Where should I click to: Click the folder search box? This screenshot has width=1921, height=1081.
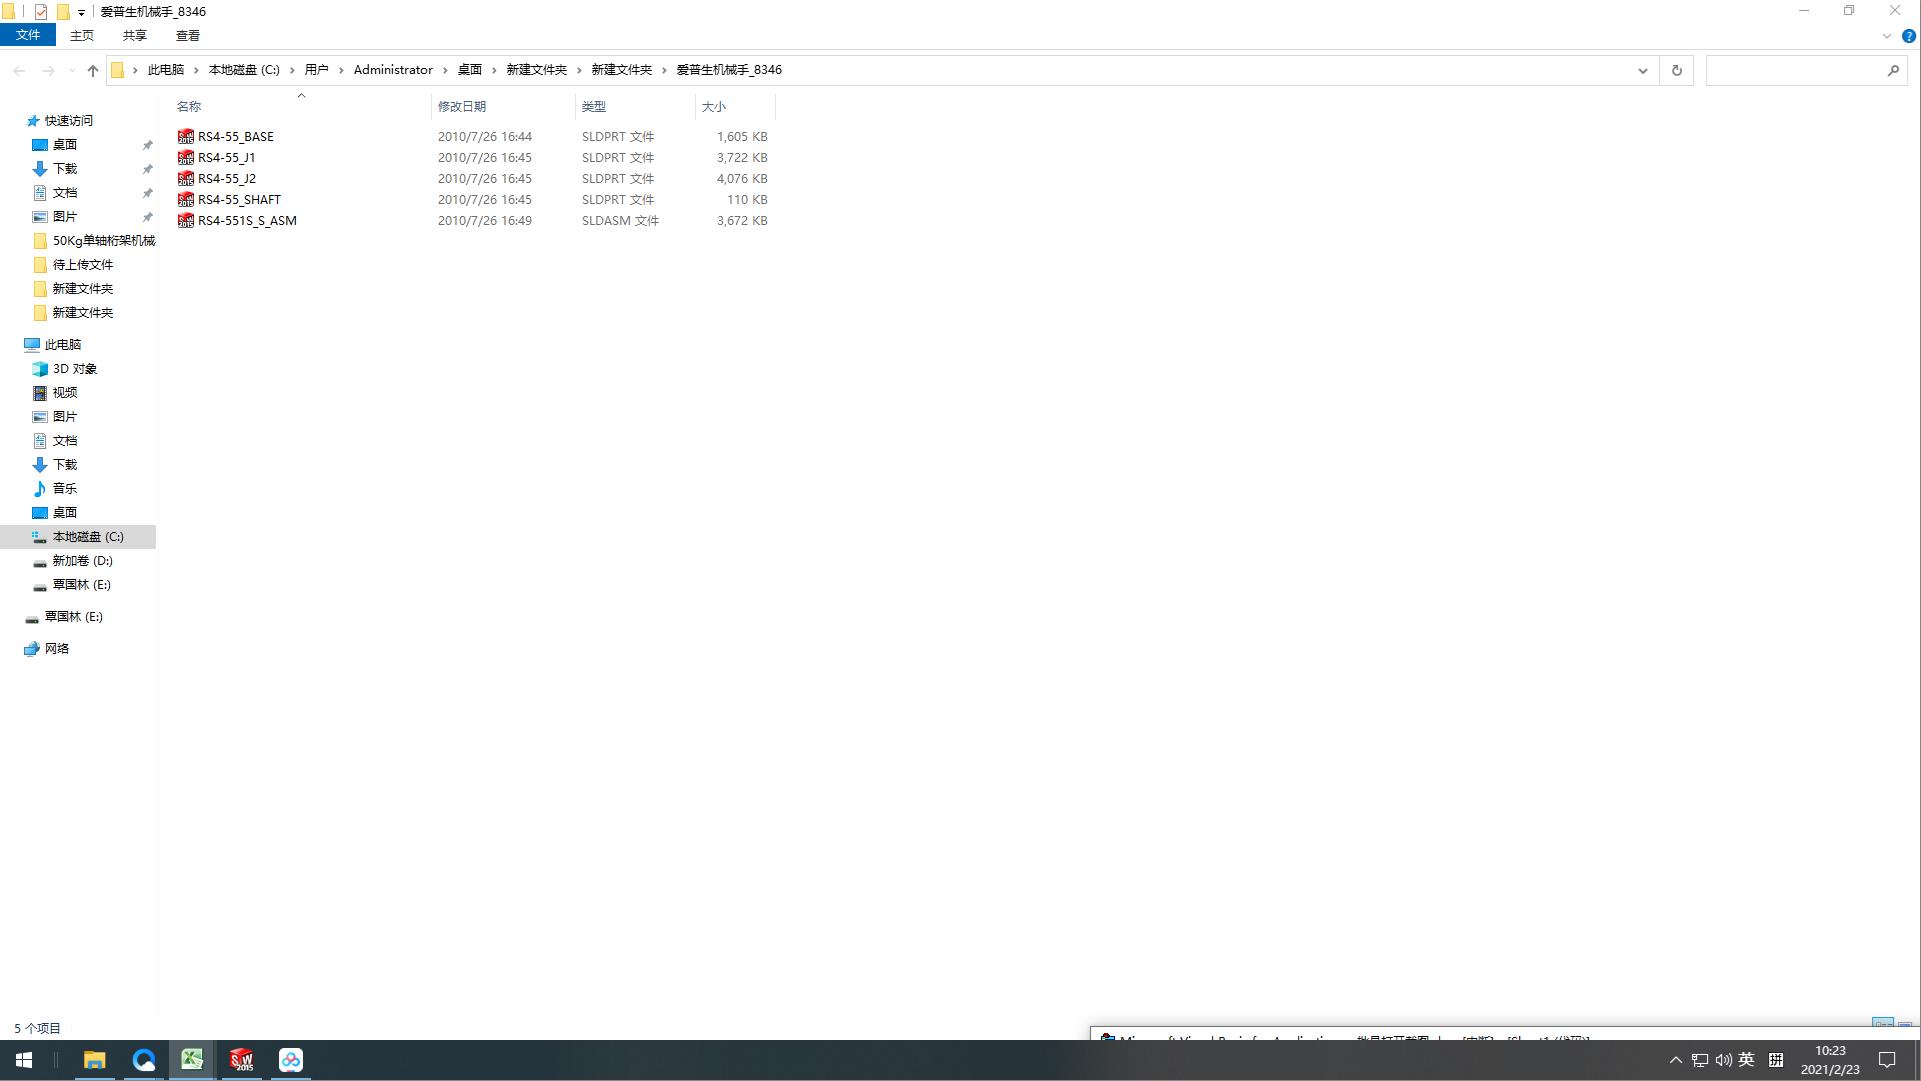pos(1795,70)
